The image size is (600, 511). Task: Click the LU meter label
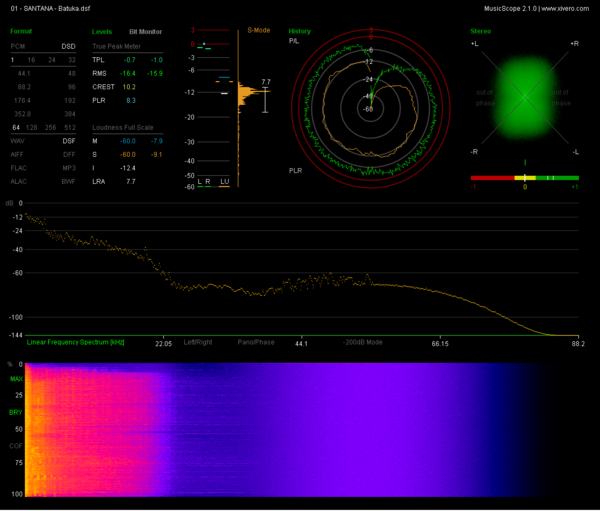(225, 182)
